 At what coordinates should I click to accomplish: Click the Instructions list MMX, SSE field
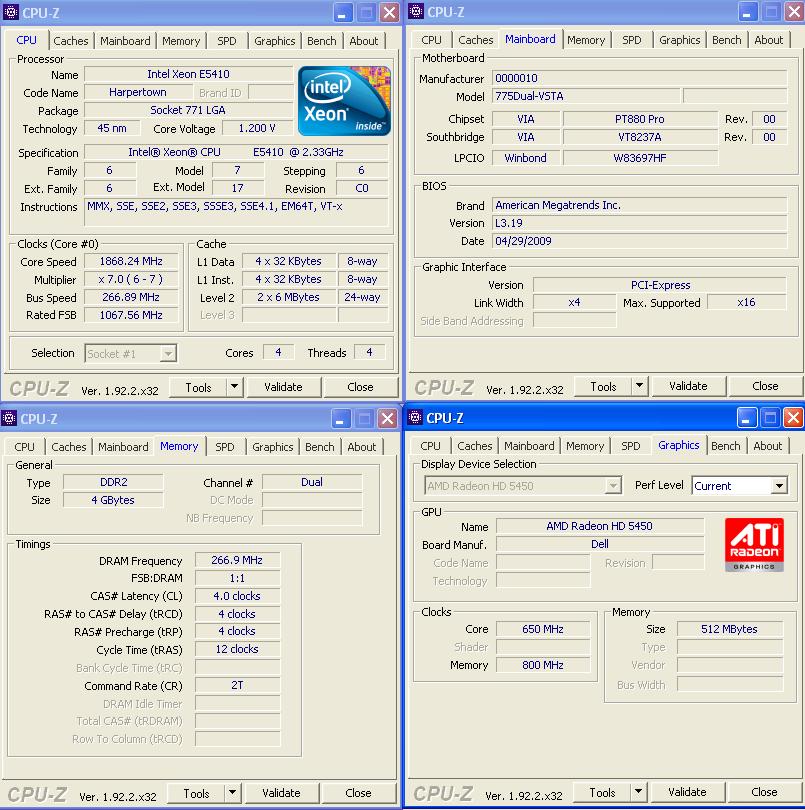tap(236, 213)
